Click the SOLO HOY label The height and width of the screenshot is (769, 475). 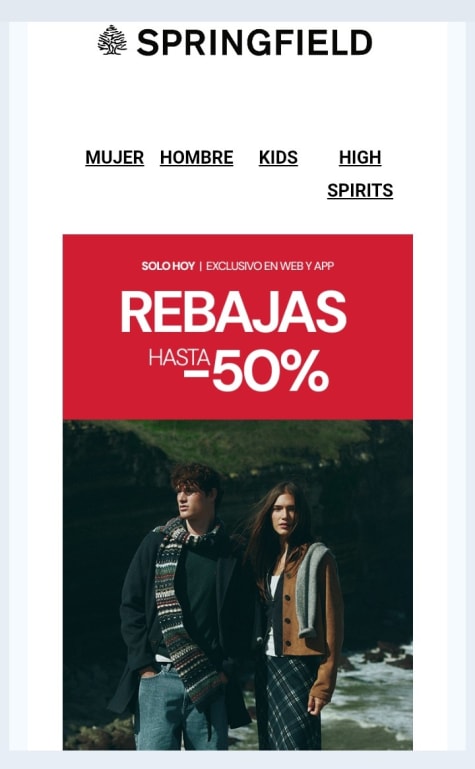168,266
